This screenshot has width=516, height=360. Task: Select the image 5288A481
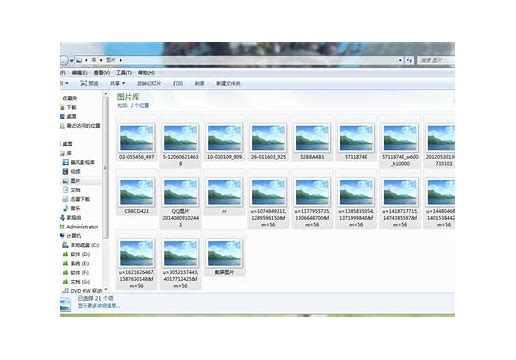(x=312, y=138)
